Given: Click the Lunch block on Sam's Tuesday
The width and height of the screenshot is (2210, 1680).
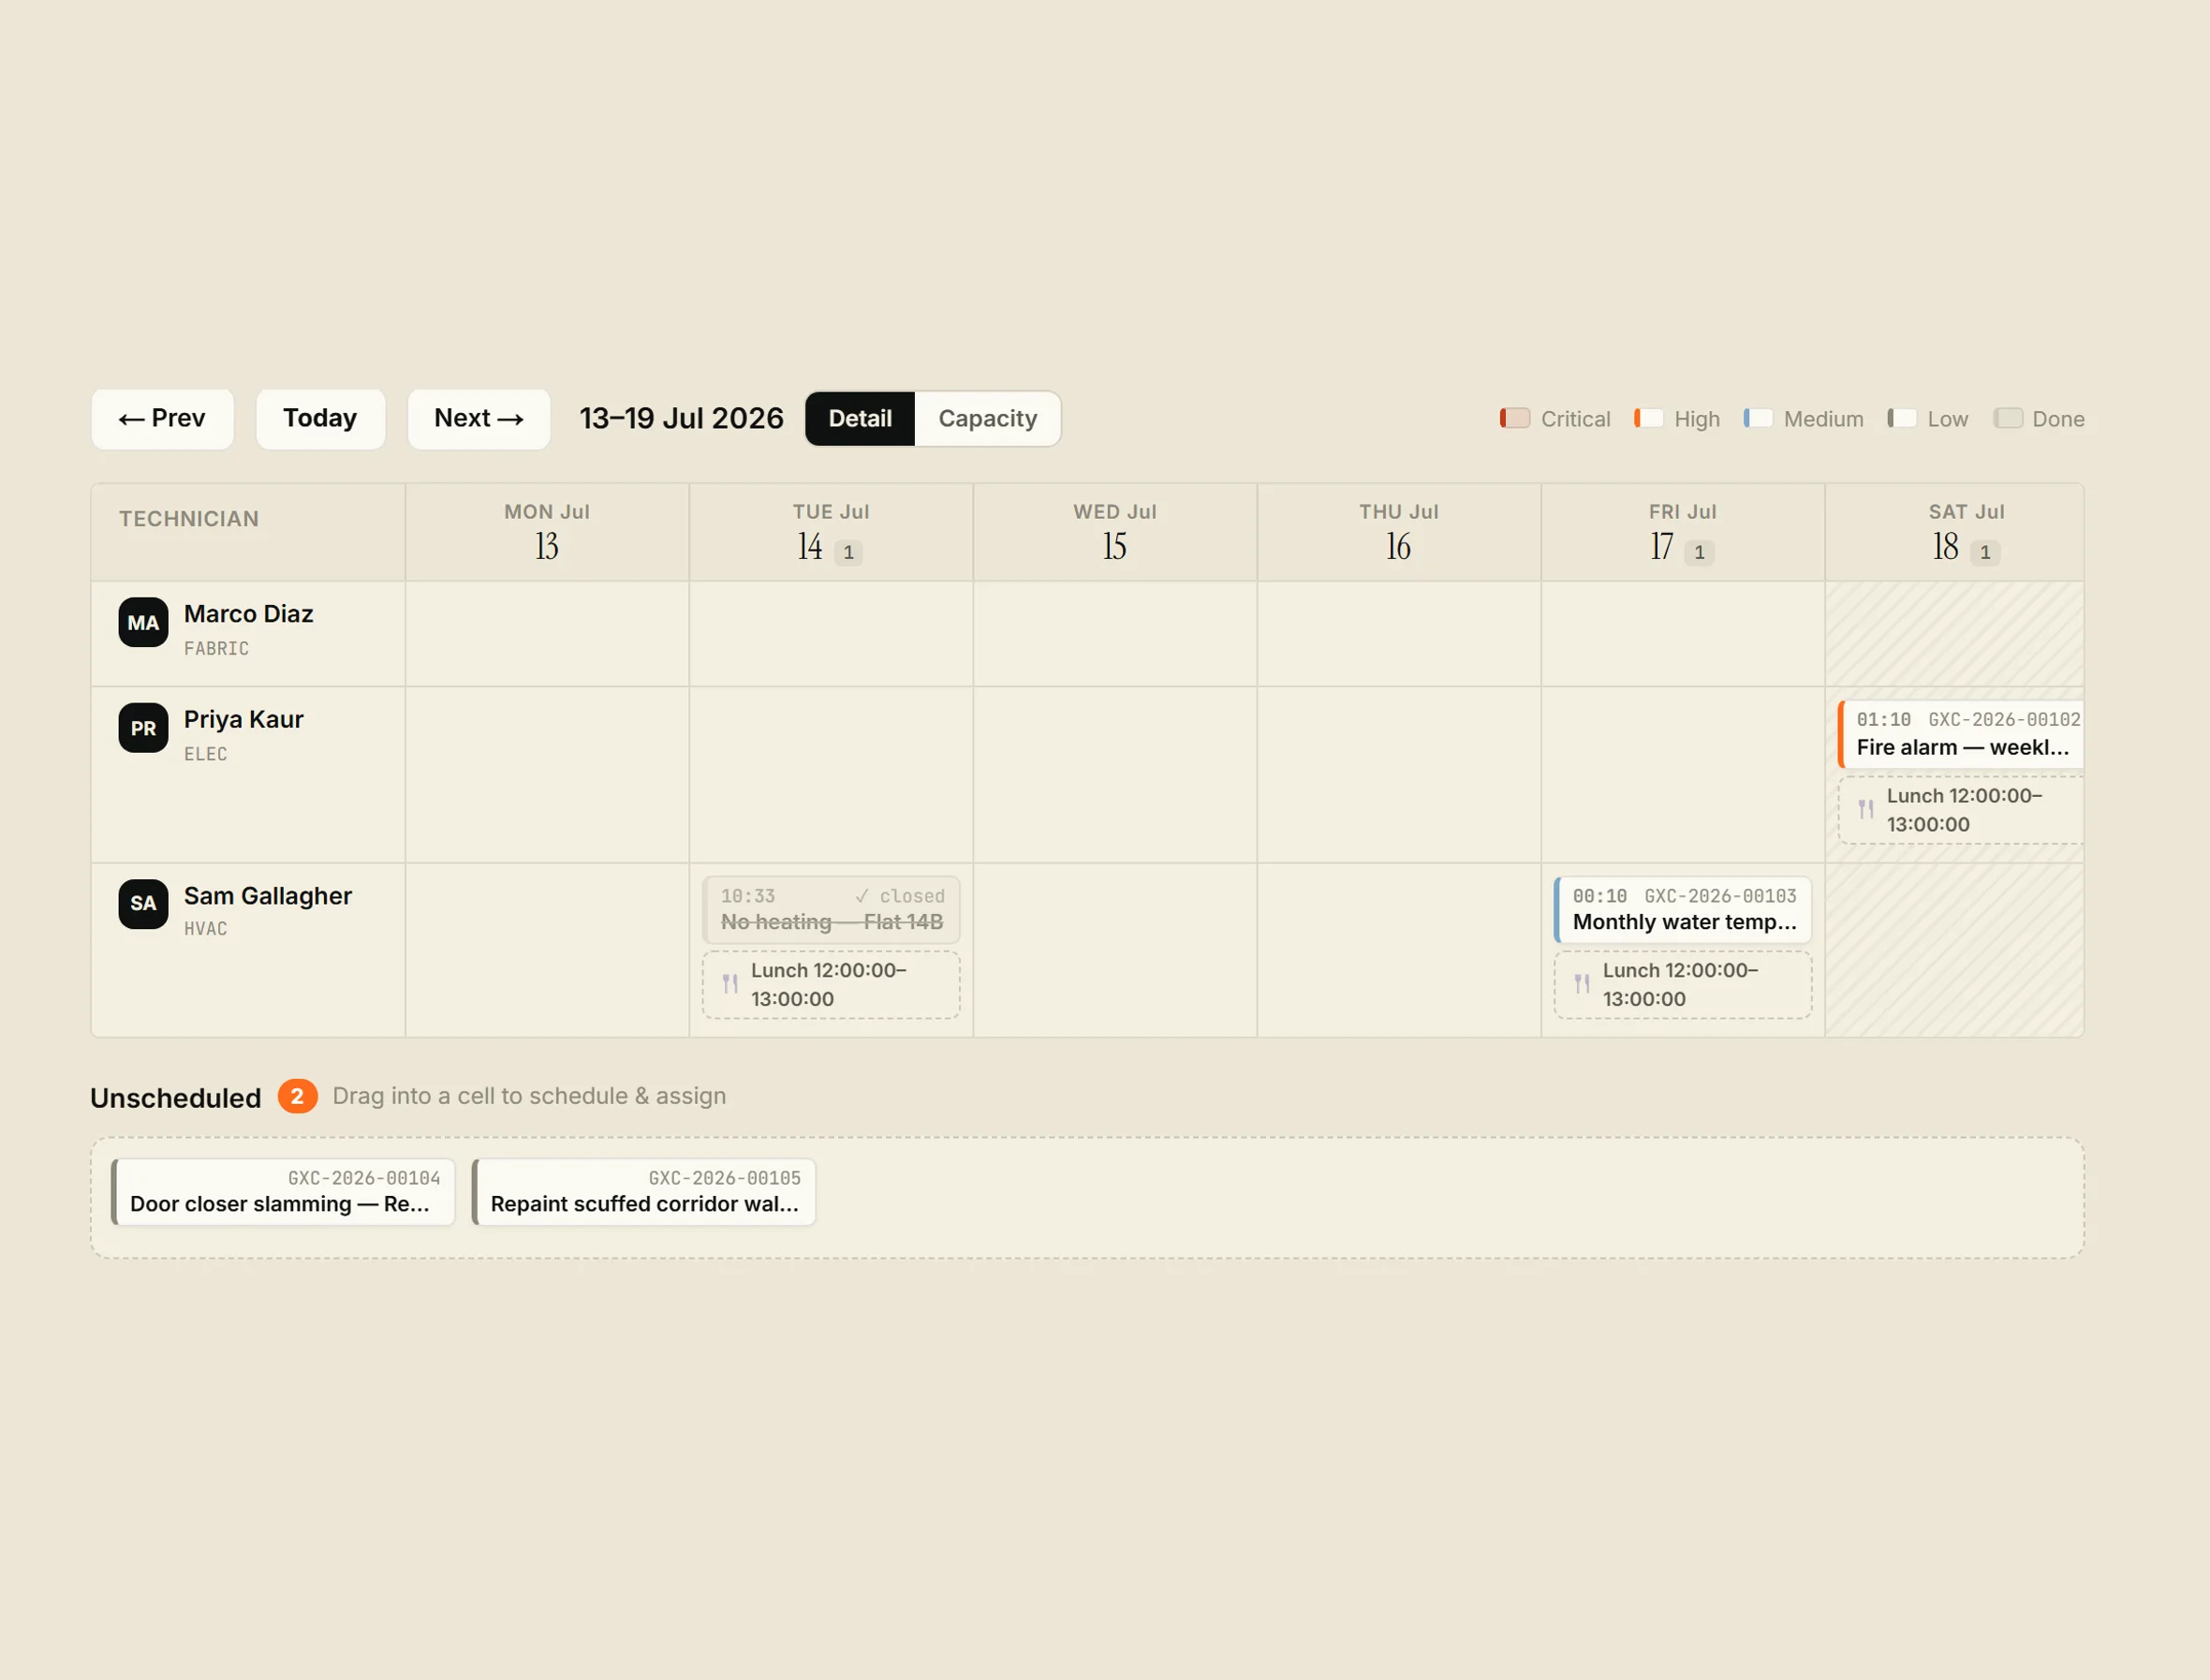Looking at the screenshot, I should pos(831,985).
